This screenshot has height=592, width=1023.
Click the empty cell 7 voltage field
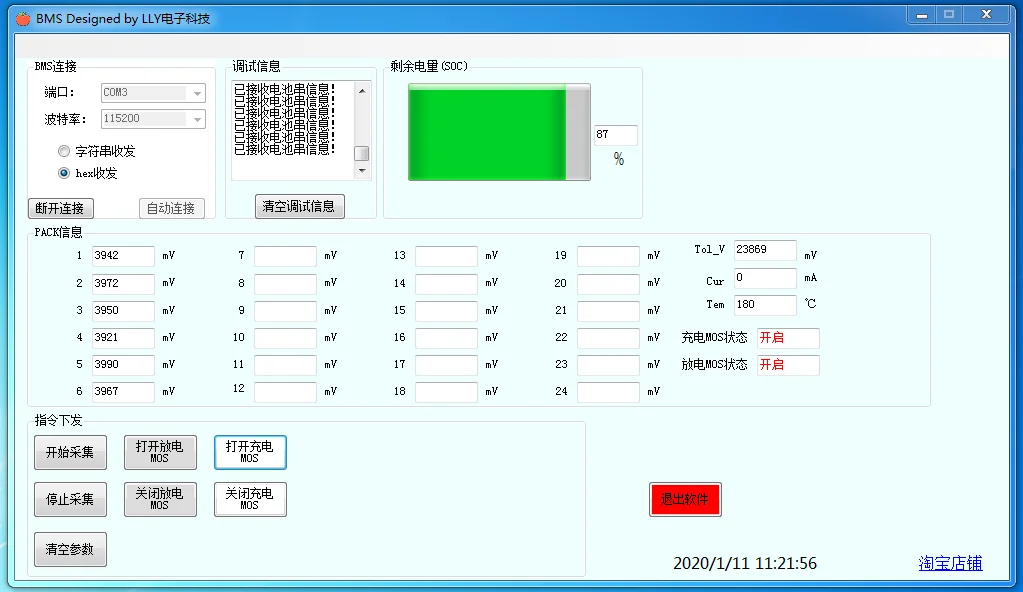[x=285, y=256]
